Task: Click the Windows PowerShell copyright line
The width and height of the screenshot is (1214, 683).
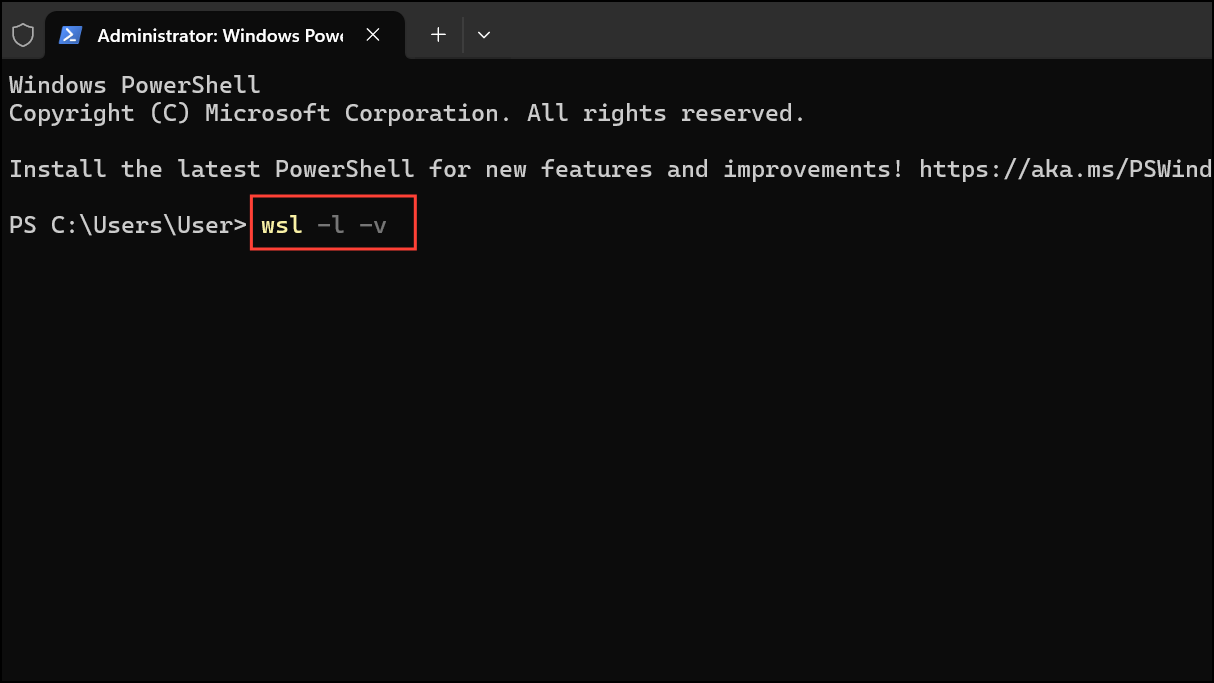Action: click(x=404, y=112)
